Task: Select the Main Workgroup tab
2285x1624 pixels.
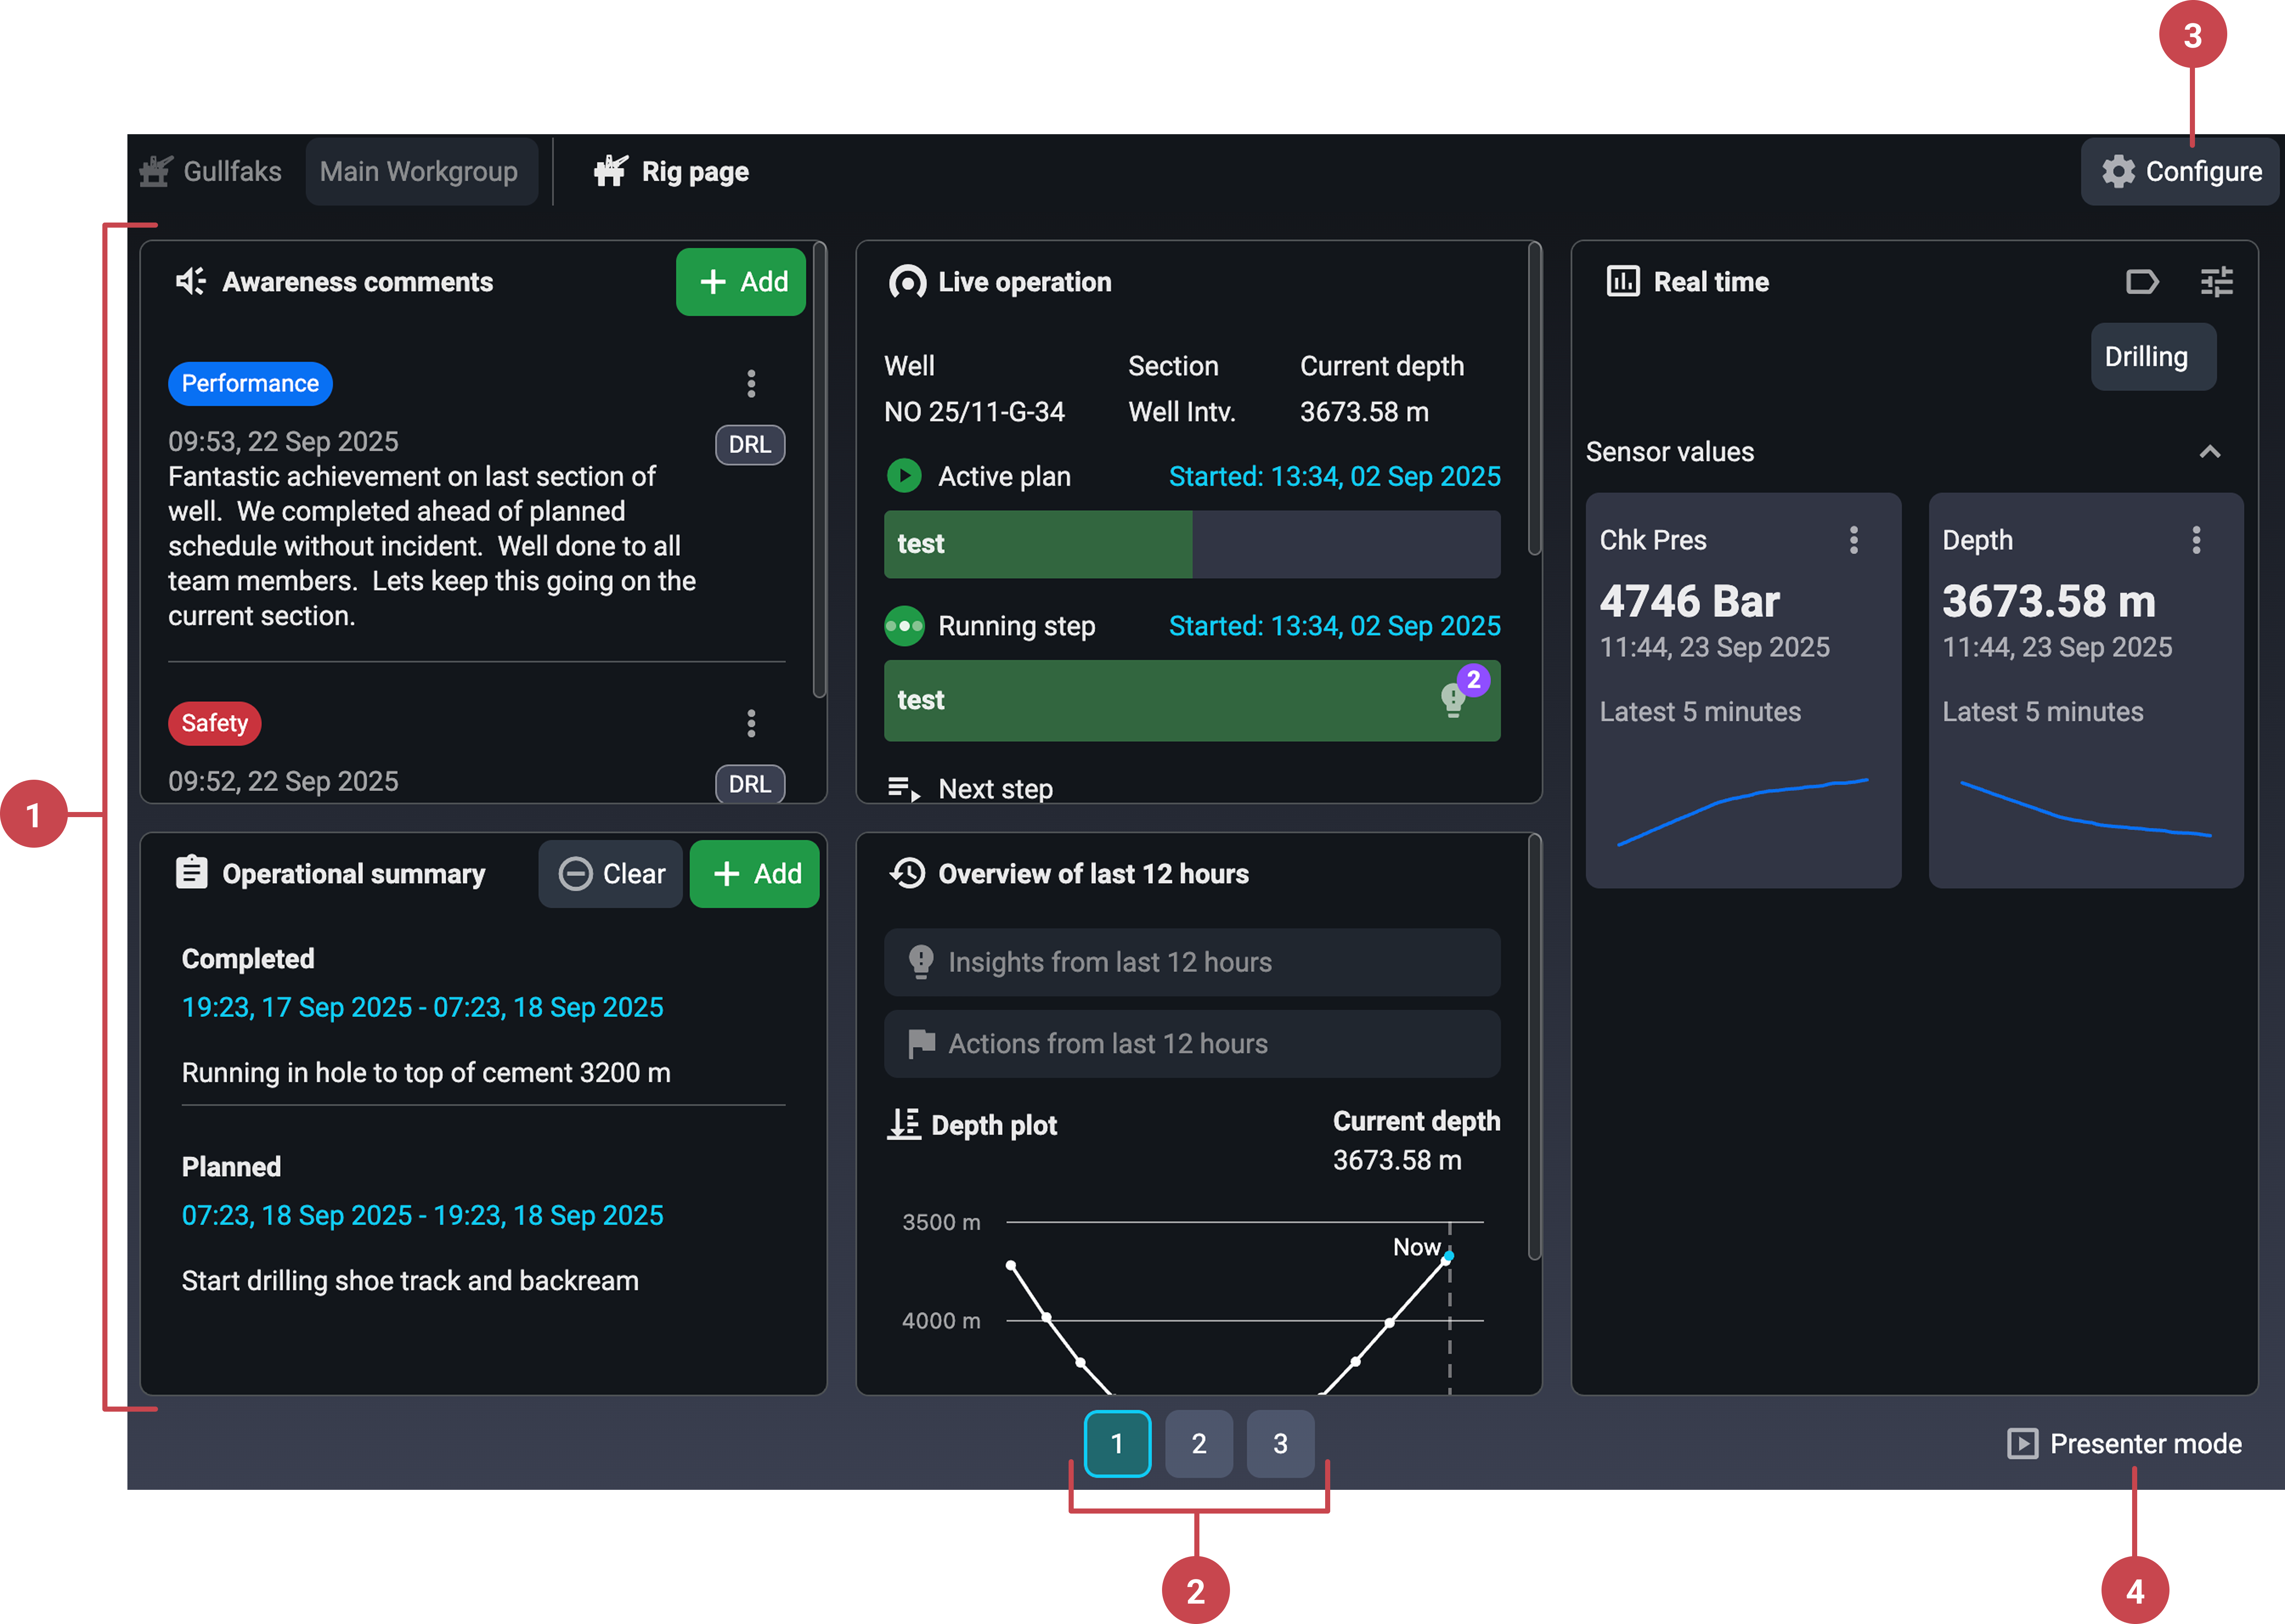Action: point(420,172)
